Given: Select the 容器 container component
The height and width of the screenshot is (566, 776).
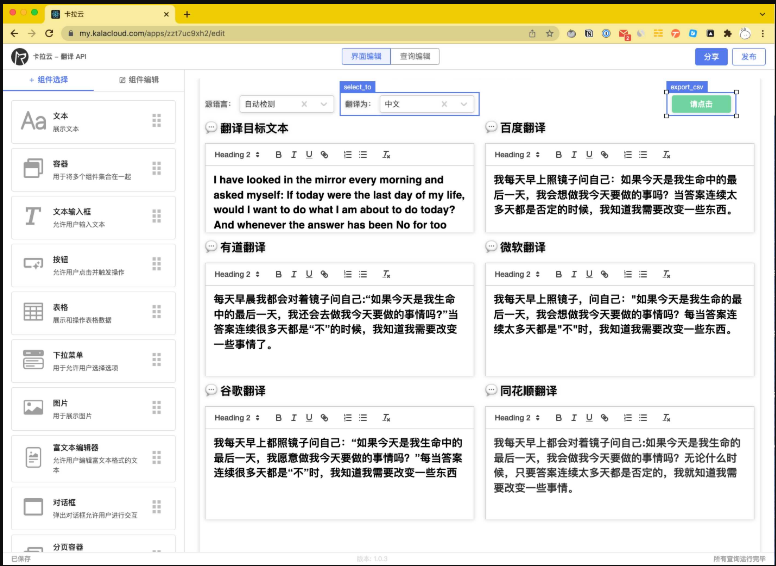Looking at the screenshot, I should coord(94,170).
